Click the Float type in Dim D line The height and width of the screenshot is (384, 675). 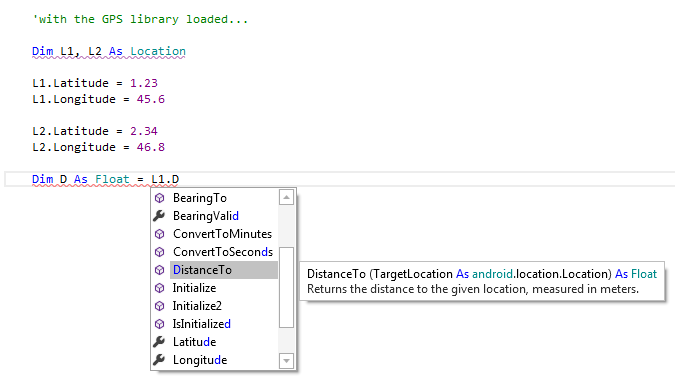coord(112,179)
